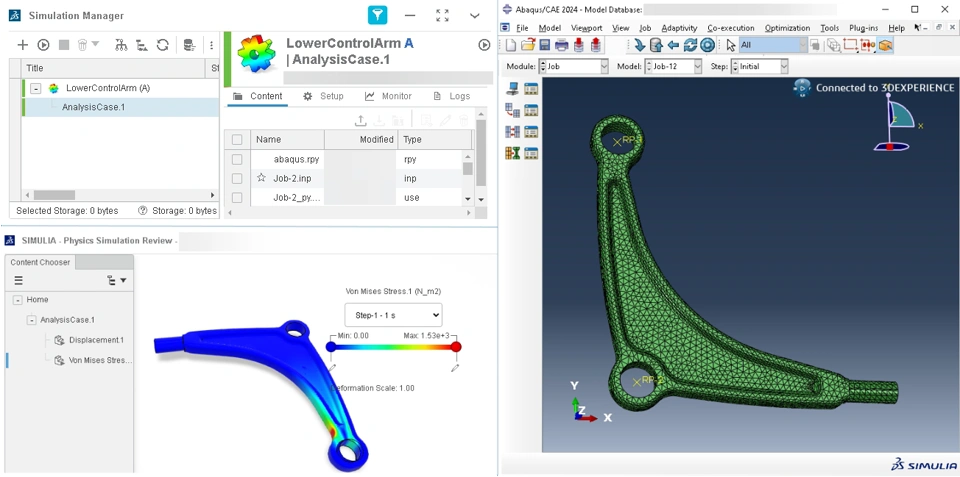Add new item with plus icon
Image resolution: width=960 pixels, height=477 pixels.
22,45
